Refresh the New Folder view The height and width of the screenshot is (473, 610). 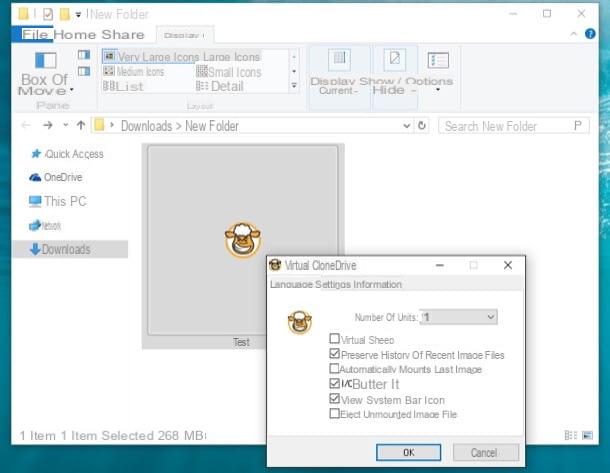pos(422,126)
